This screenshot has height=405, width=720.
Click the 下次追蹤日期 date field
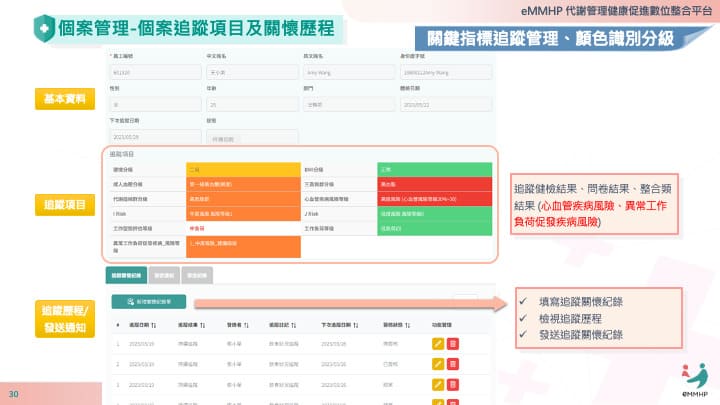tap(150, 139)
